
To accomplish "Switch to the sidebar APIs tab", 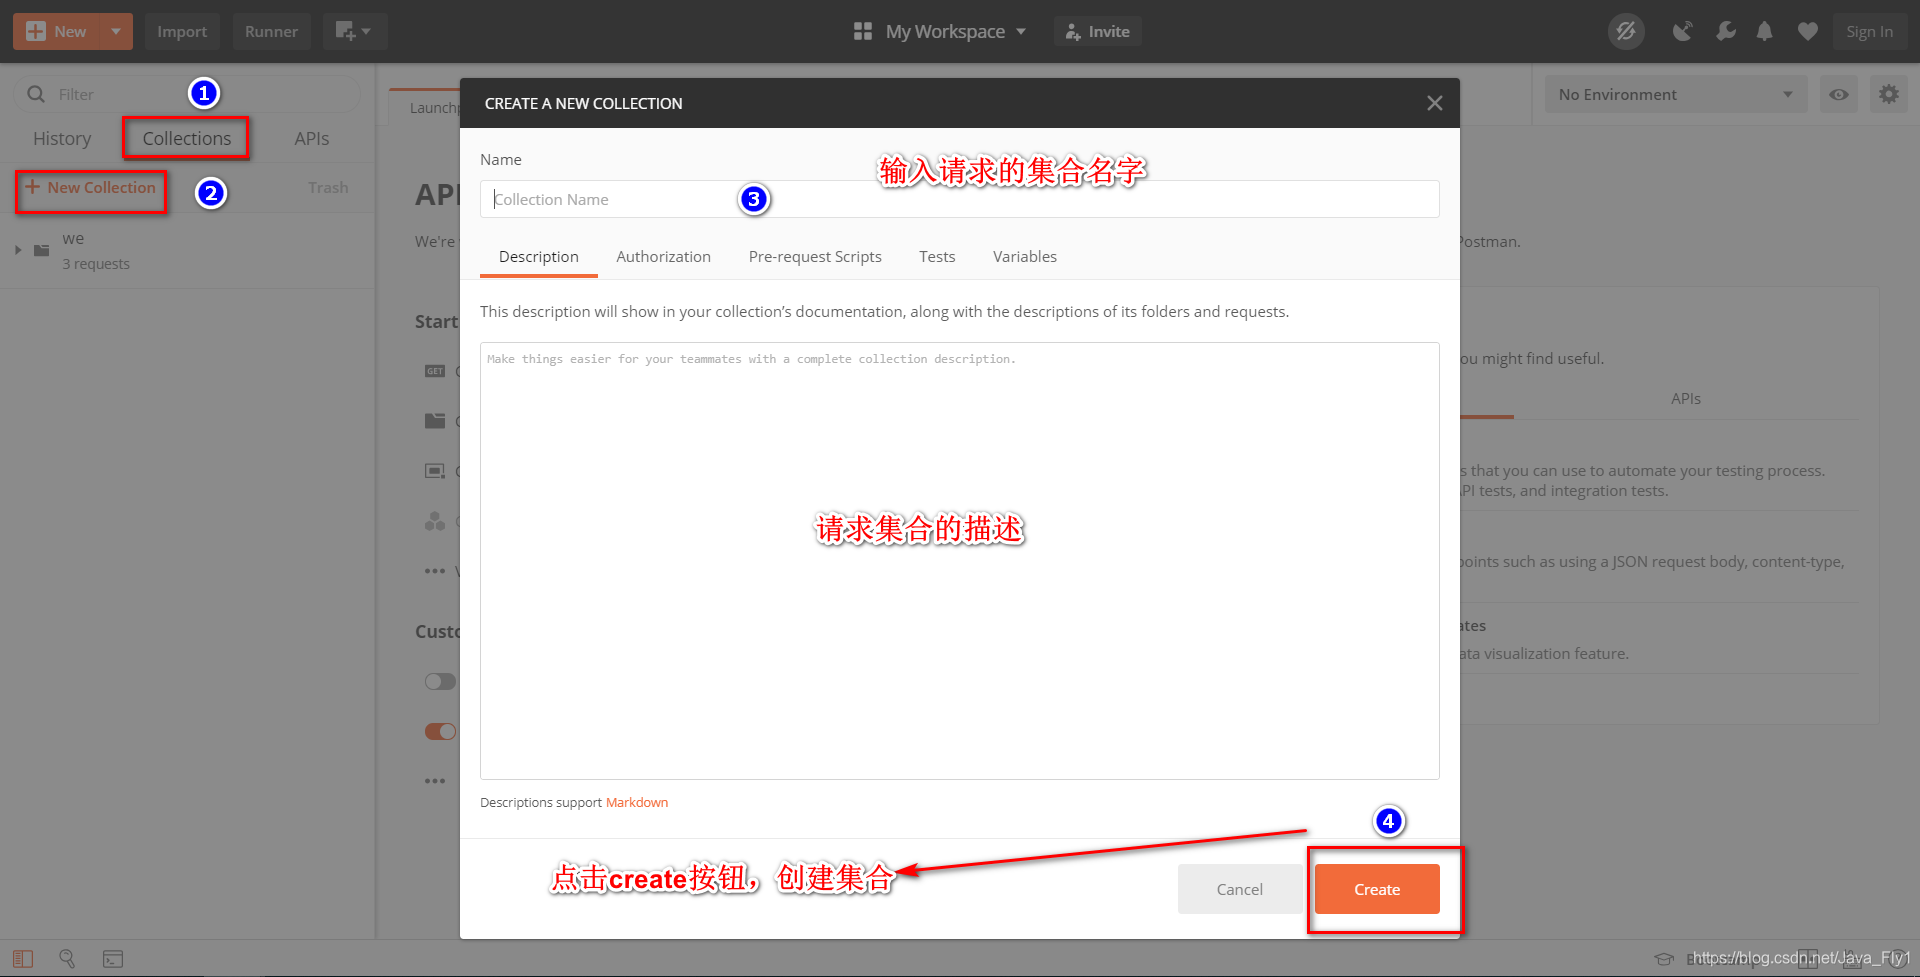I will 312,138.
